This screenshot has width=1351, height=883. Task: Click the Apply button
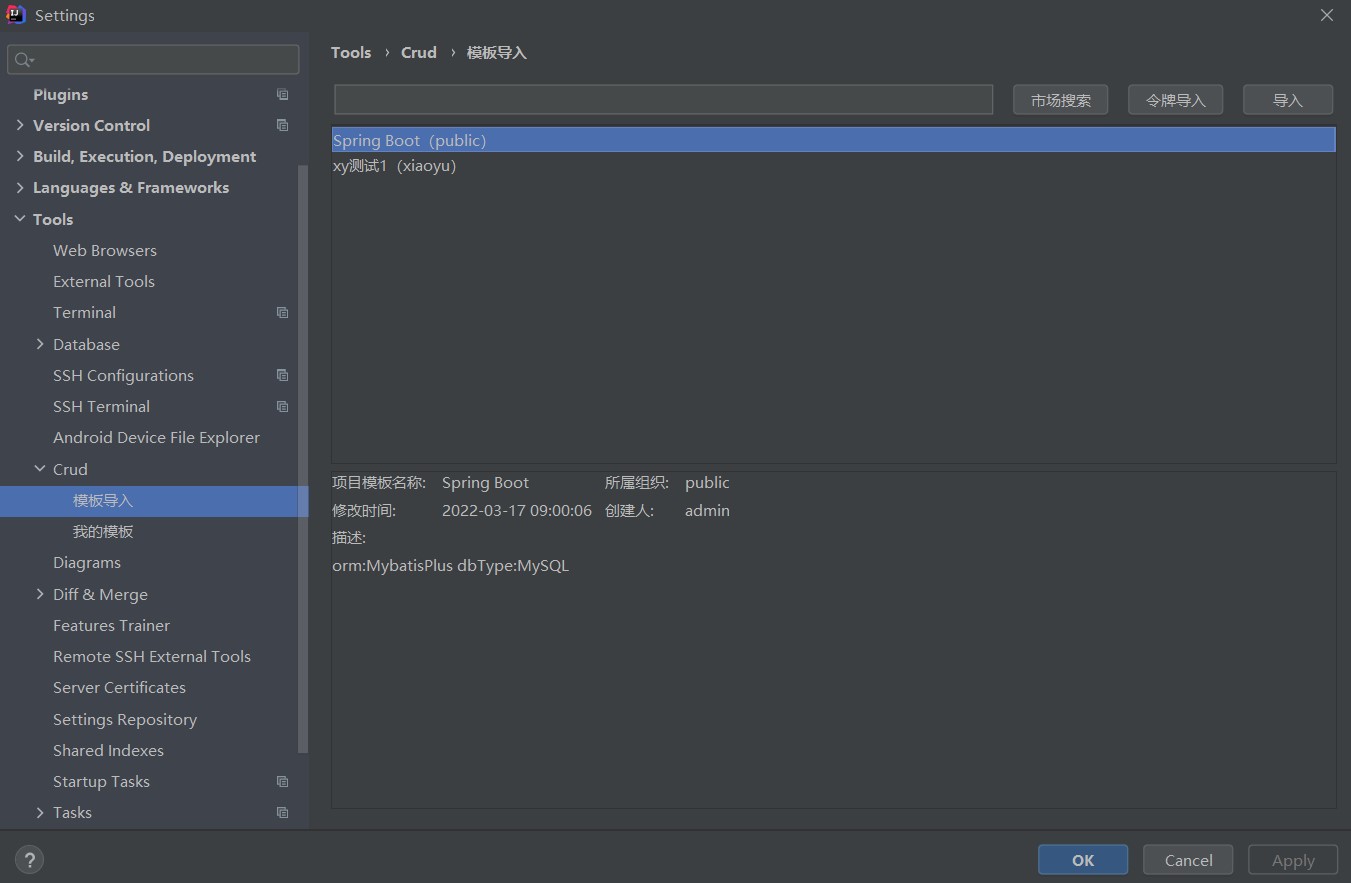[1293, 860]
